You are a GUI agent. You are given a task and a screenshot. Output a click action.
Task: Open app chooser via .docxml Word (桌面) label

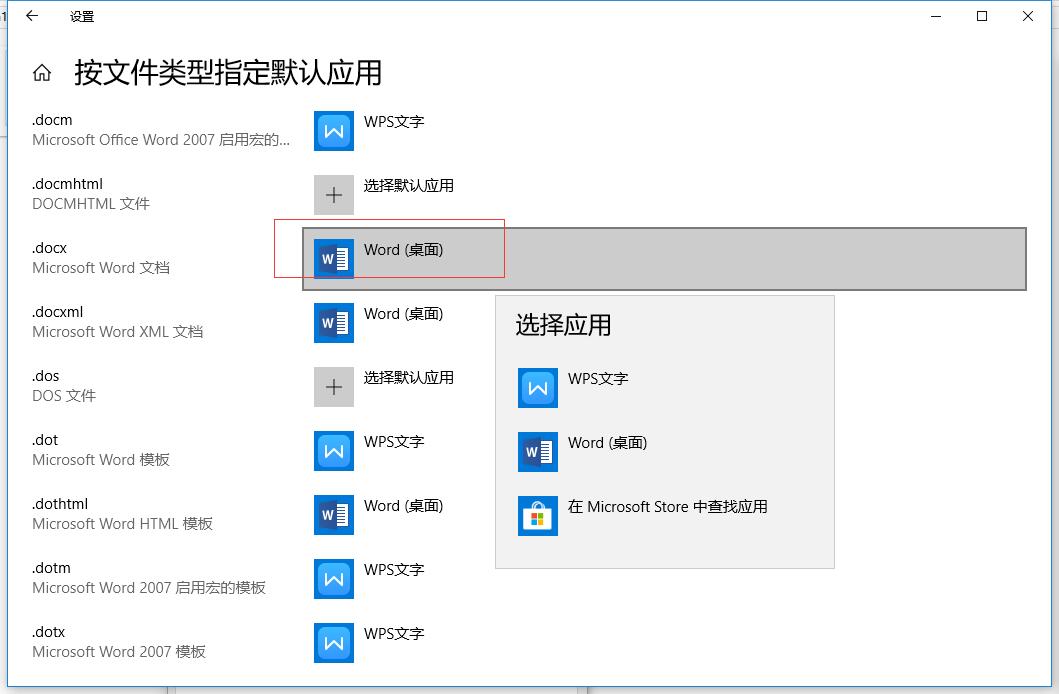click(403, 314)
